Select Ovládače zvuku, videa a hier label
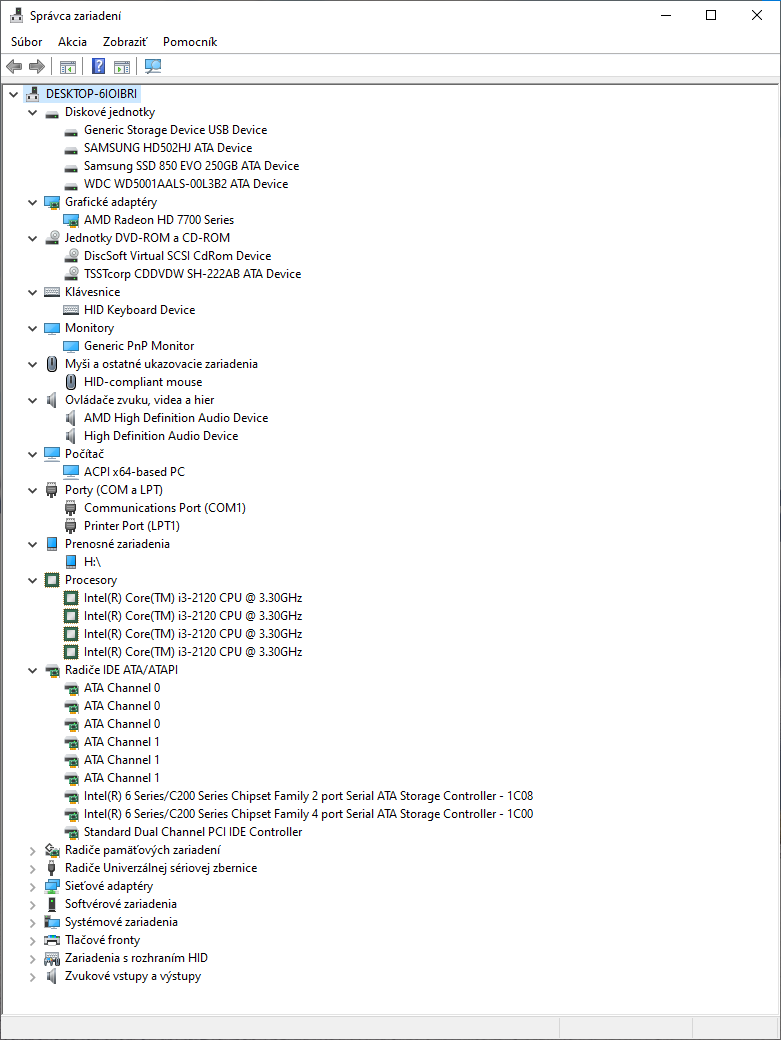This screenshot has height=1040, width=781. coord(139,400)
